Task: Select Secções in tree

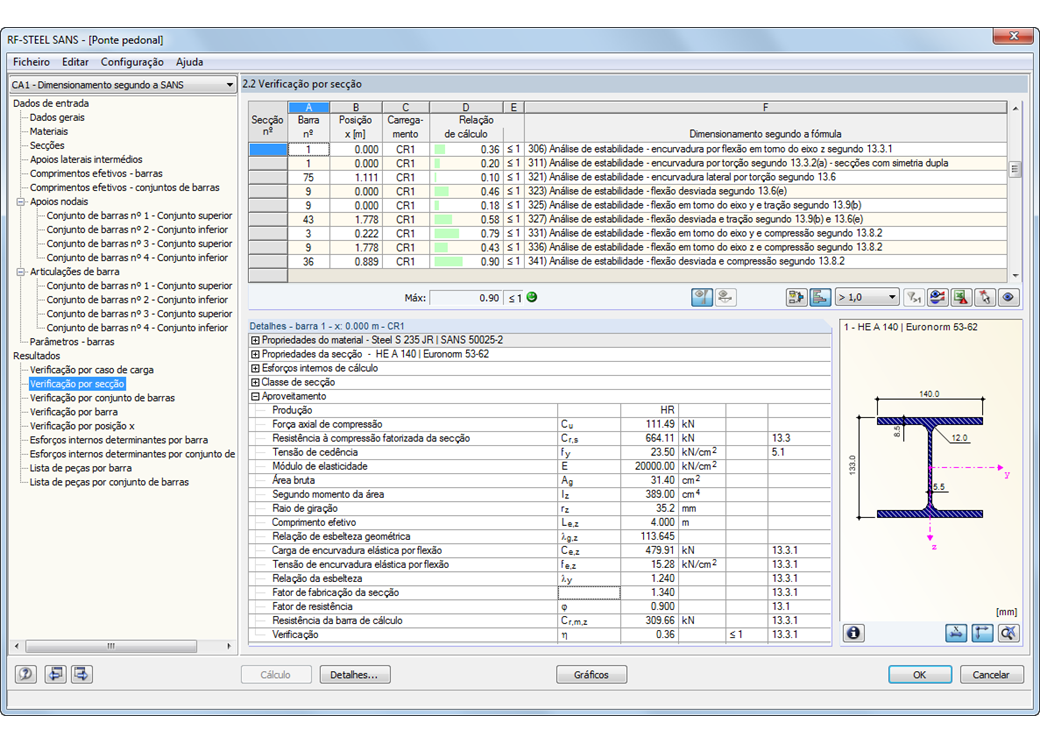Action: [x=46, y=145]
